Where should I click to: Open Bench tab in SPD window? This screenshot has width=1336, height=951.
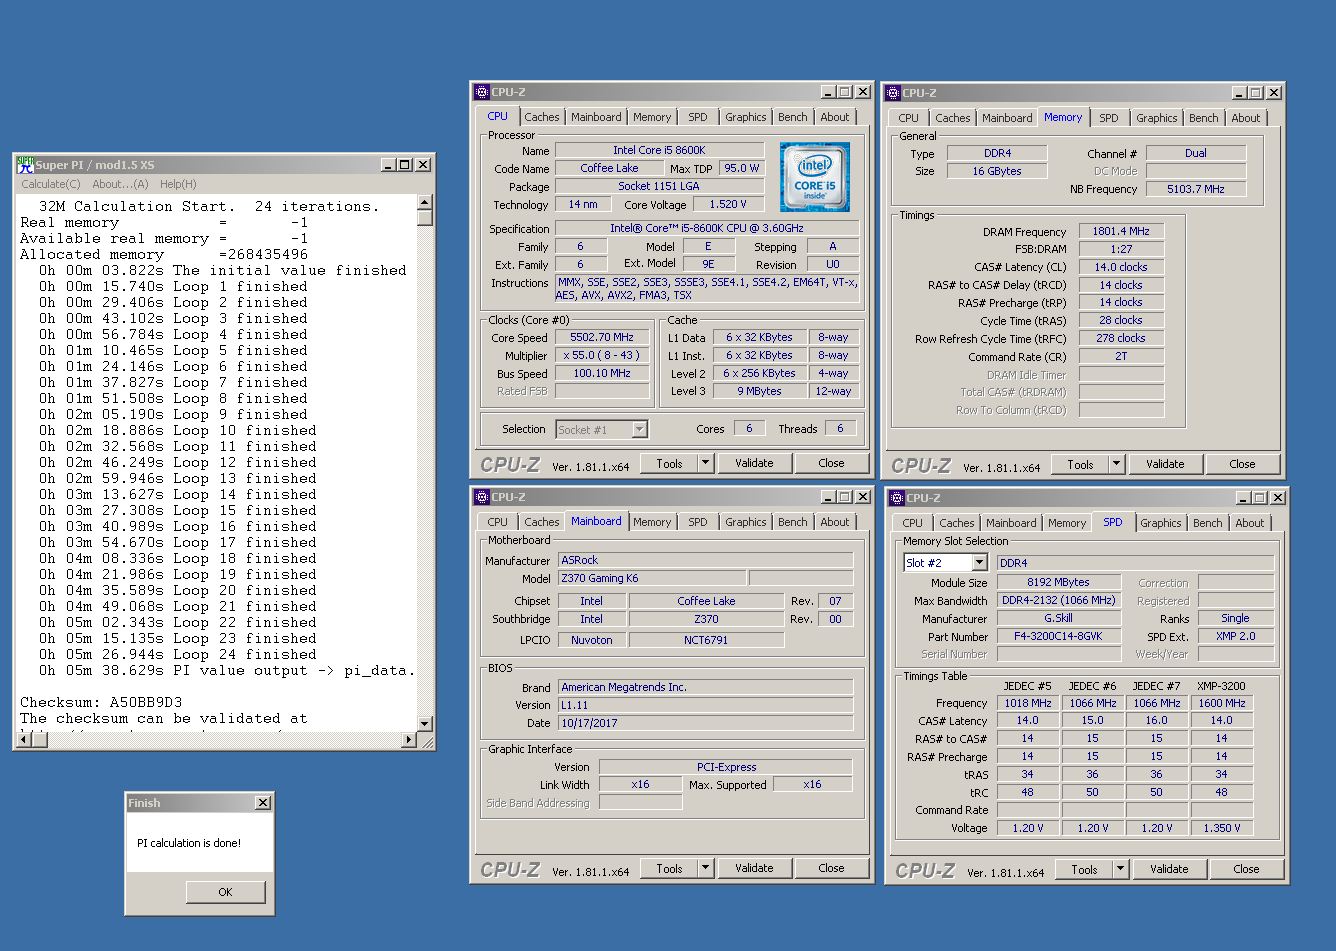[1208, 523]
